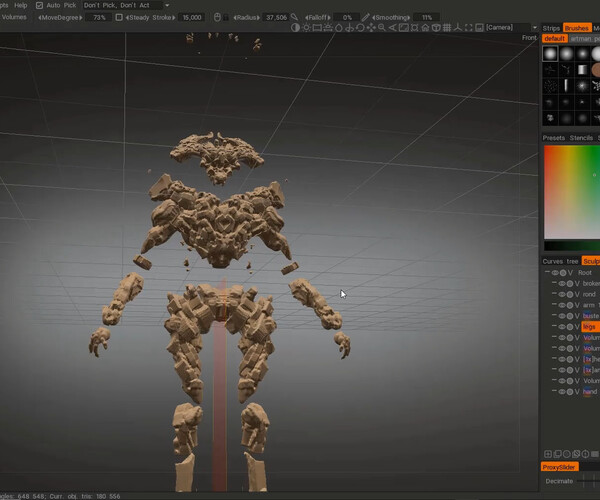Pick a color in the gradient picker
600x500 pixels.
[x=572, y=192]
